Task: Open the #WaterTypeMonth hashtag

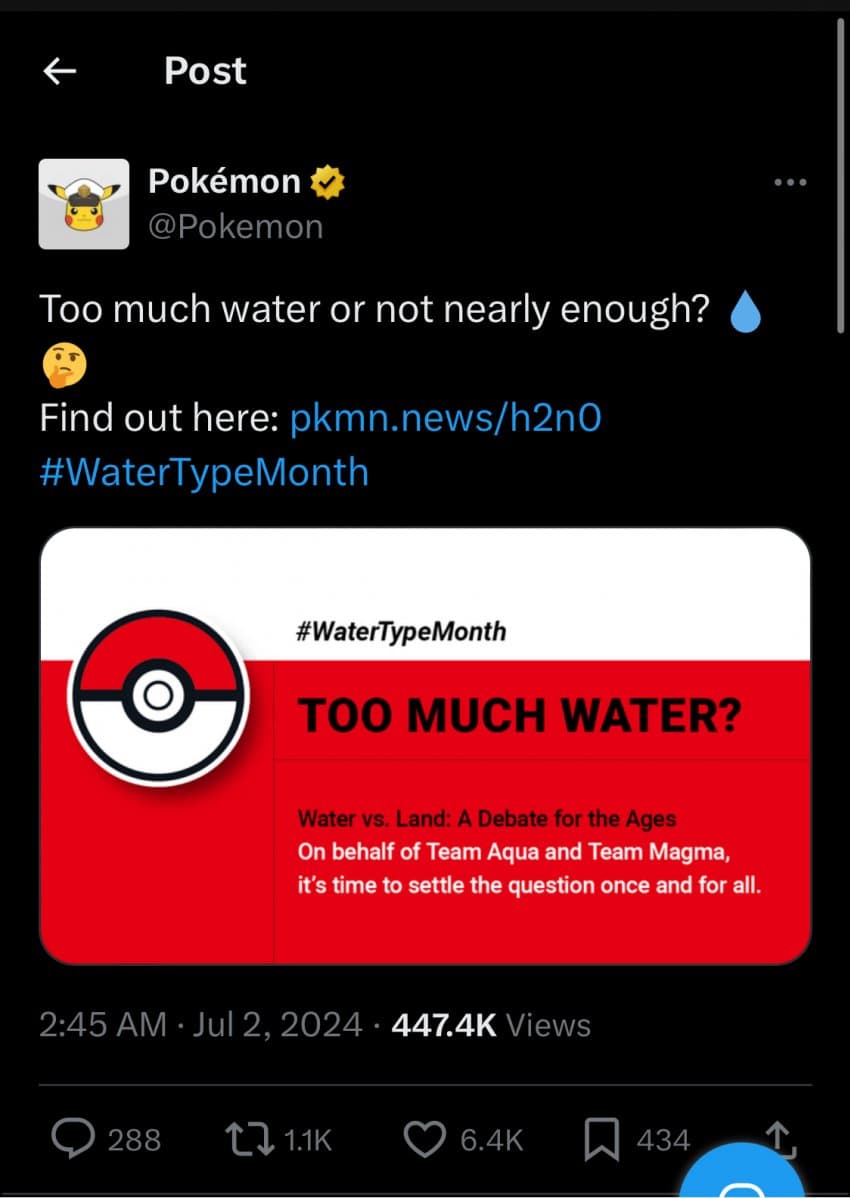Action: pos(204,471)
